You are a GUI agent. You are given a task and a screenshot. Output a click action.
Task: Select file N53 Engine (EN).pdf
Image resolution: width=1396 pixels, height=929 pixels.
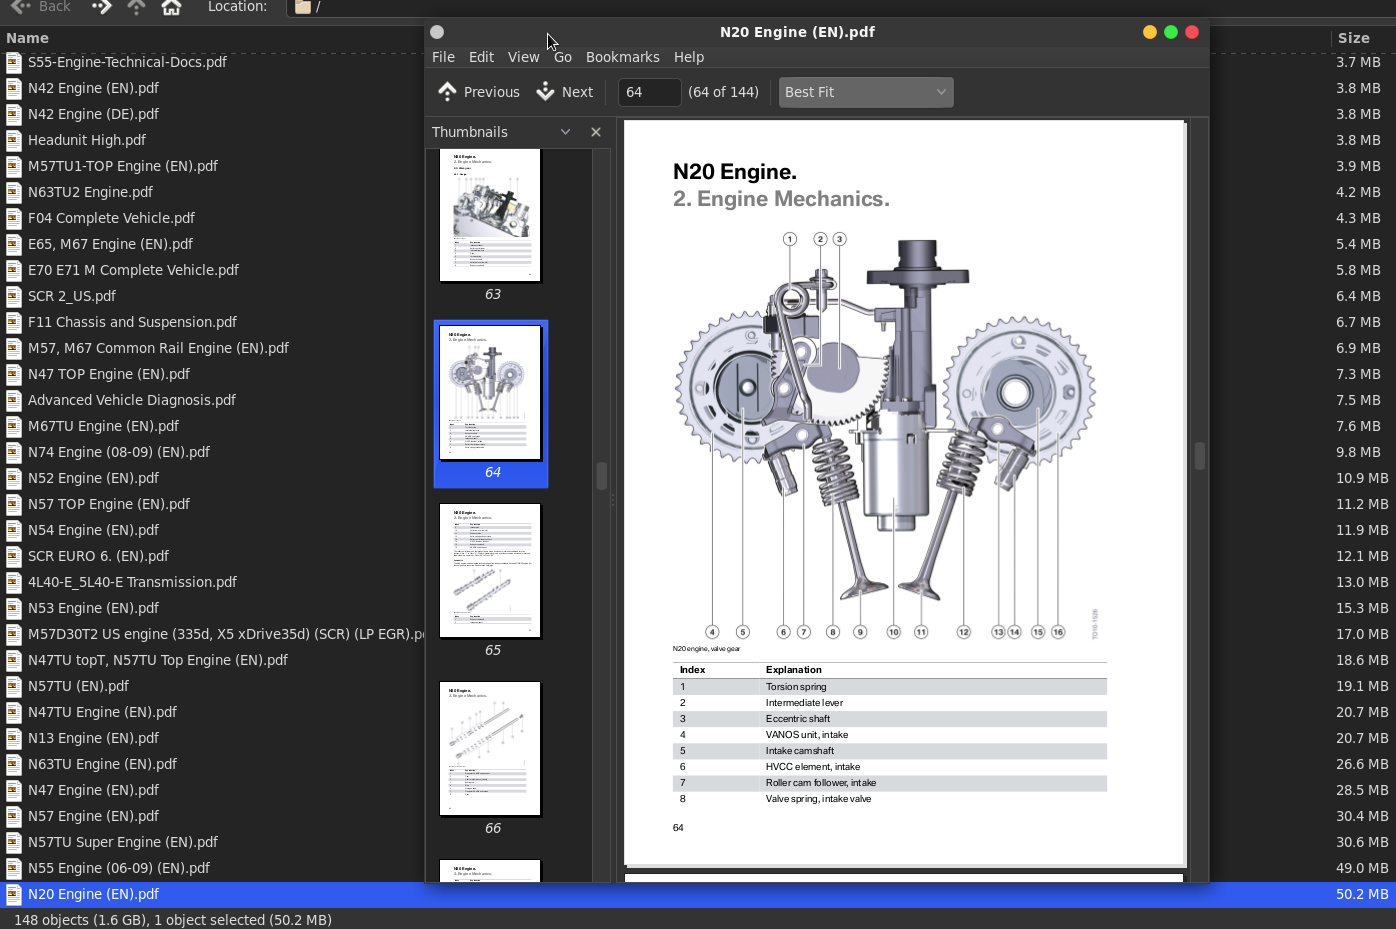click(x=93, y=608)
